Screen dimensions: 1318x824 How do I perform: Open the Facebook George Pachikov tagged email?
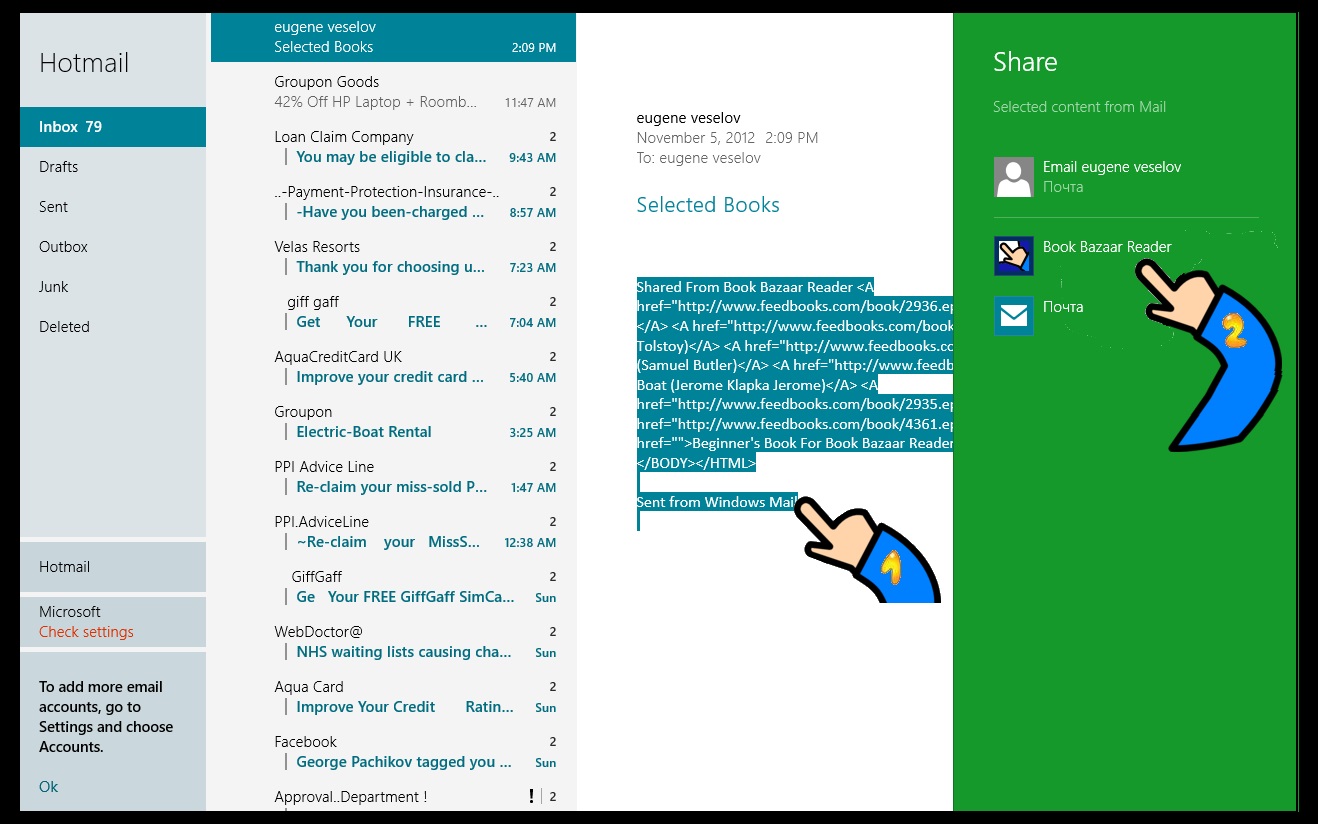(393, 752)
